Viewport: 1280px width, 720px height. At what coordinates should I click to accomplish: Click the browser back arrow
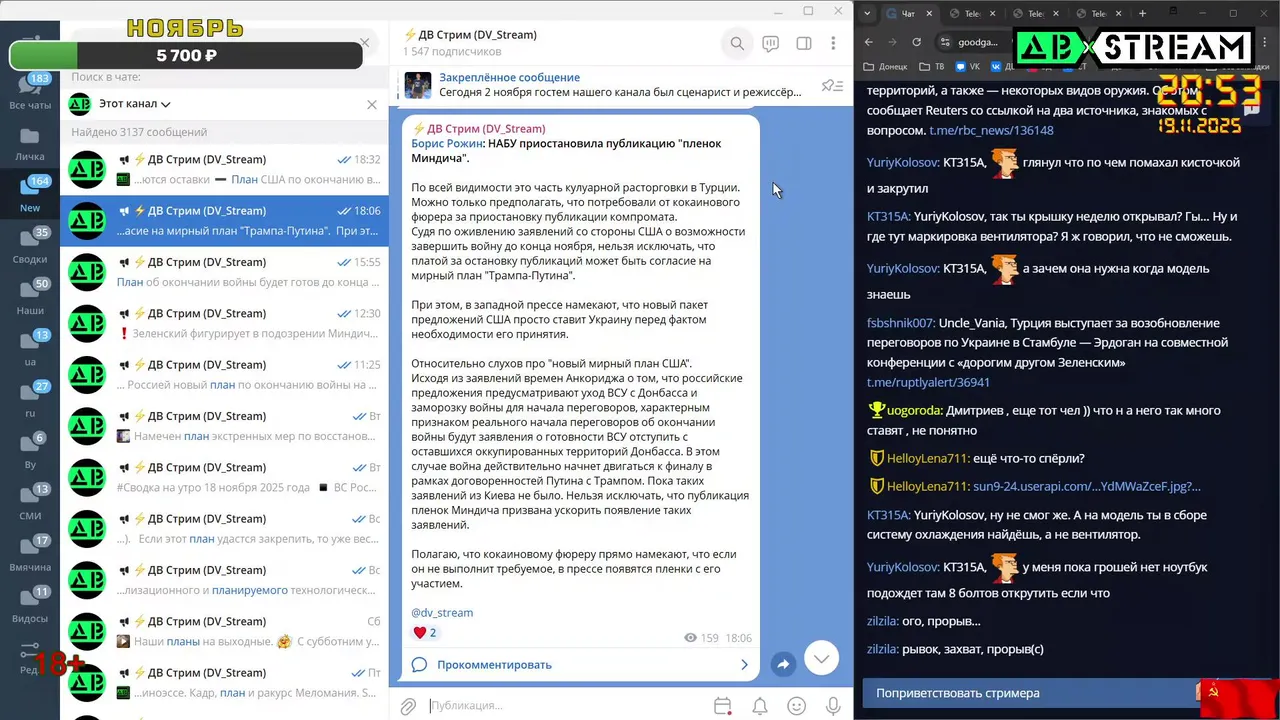(x=868, y=42)
